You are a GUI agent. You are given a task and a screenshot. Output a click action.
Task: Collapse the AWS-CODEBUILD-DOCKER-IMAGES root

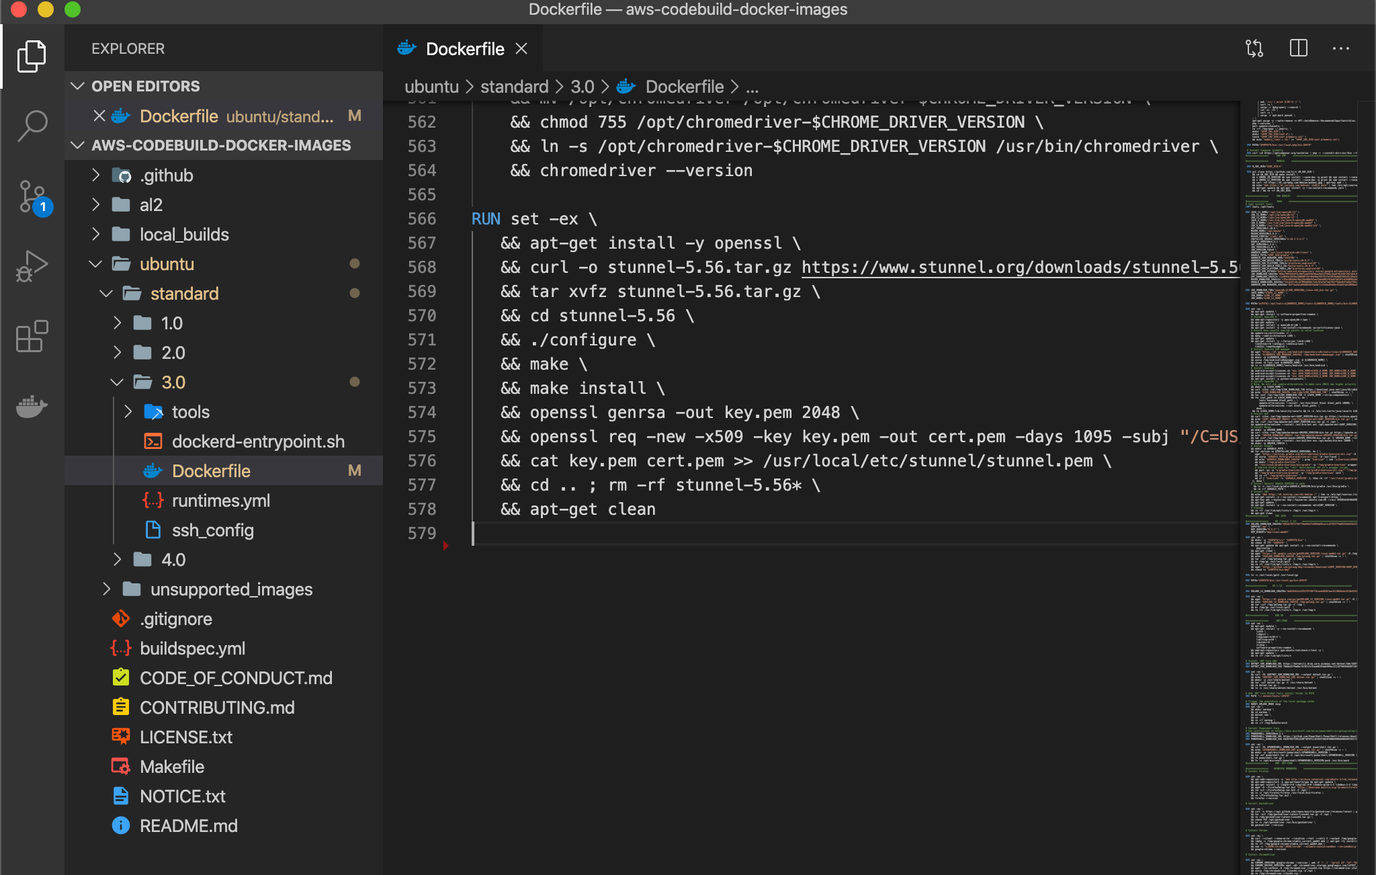pyautogui.click(x=77, y=145)
